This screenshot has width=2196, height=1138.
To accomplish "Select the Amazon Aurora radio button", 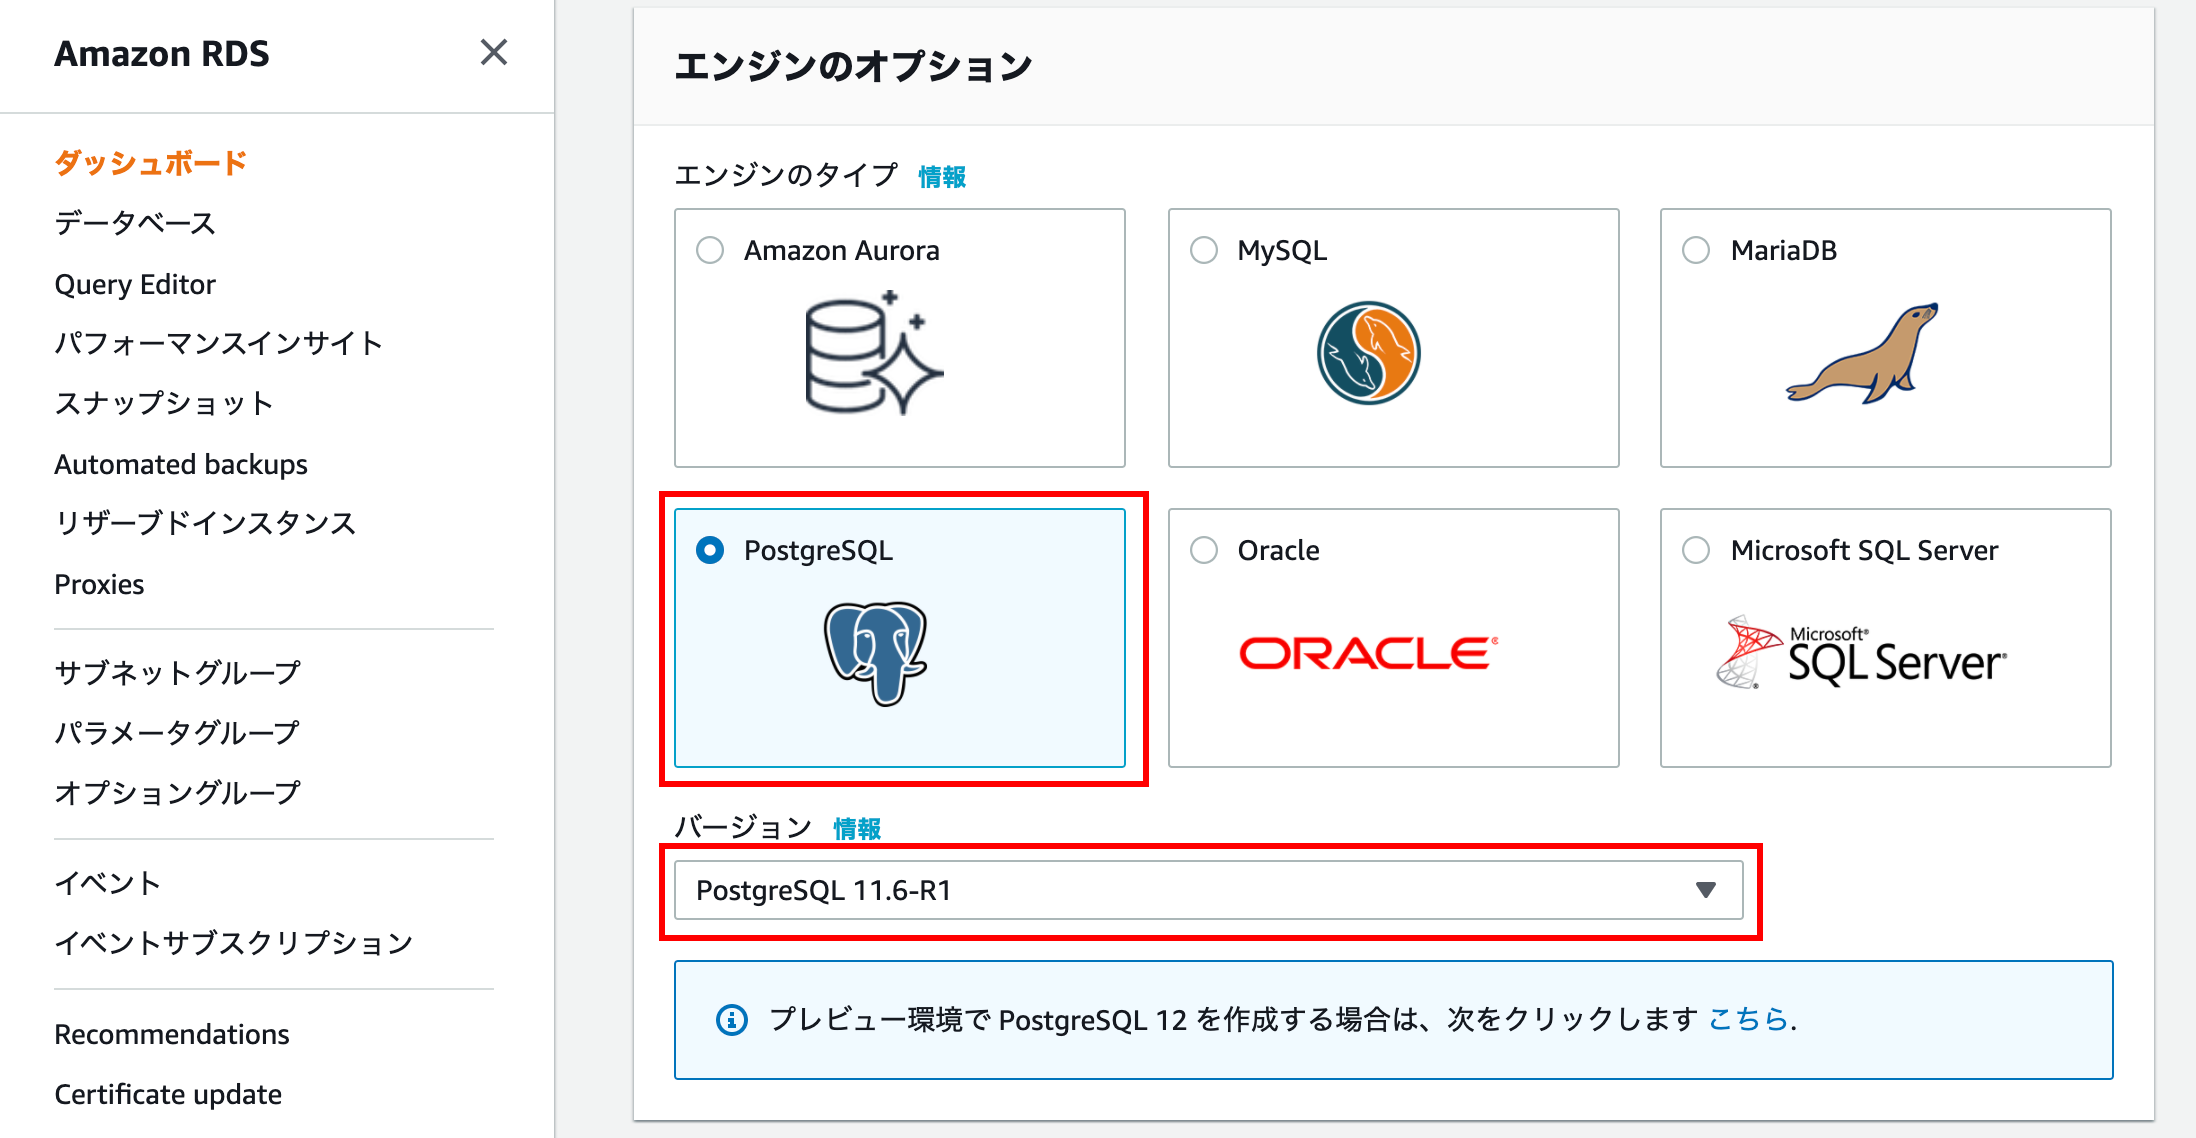I will coord(710,250).
